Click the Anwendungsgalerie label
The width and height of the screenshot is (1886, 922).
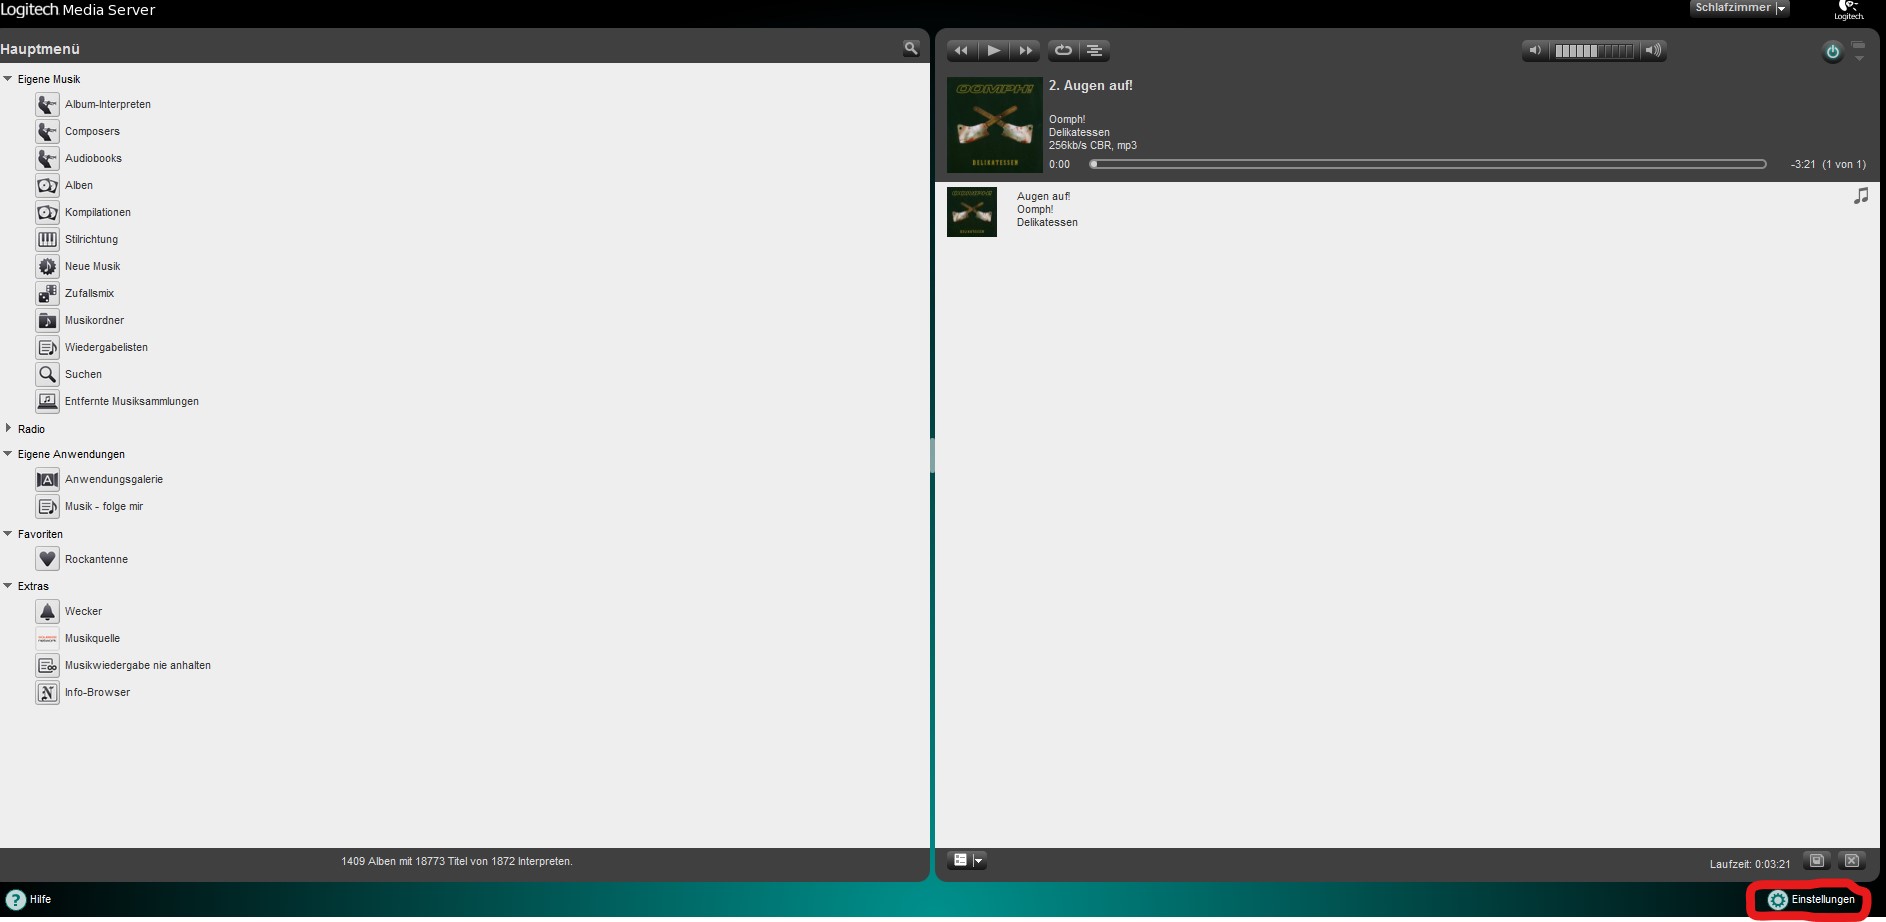coord(114,479)
